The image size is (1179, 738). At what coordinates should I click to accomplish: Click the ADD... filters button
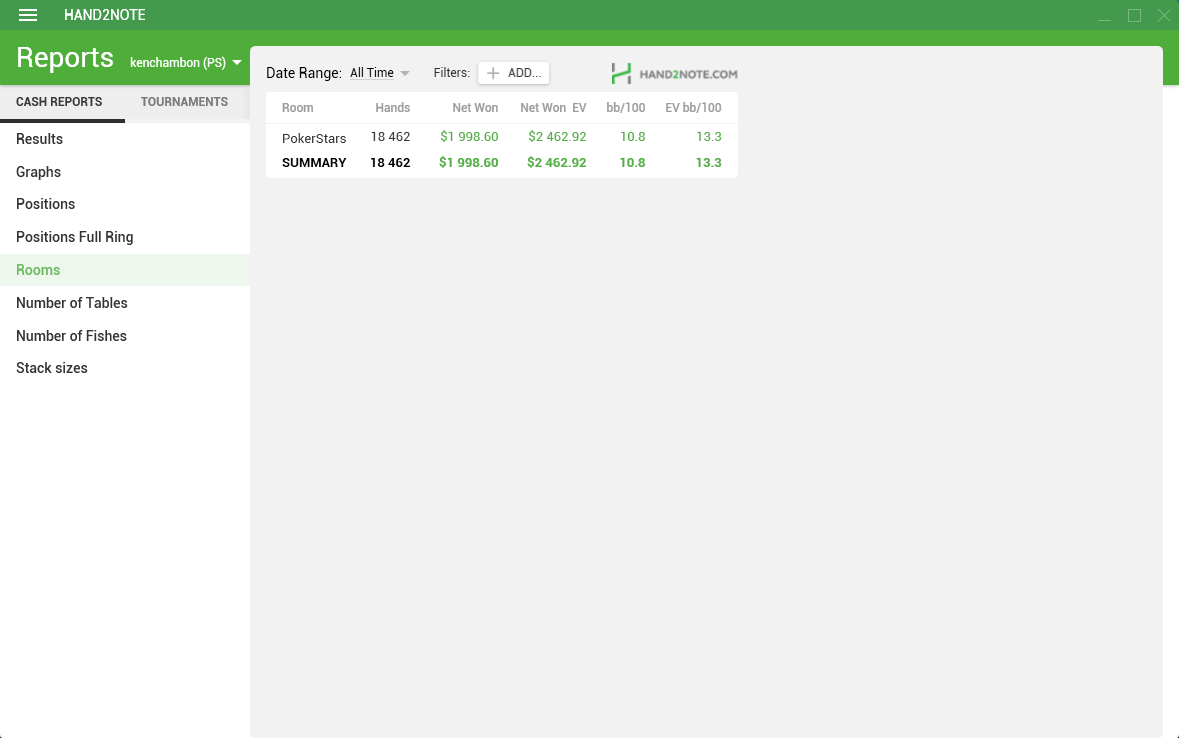tap(514, 73)
